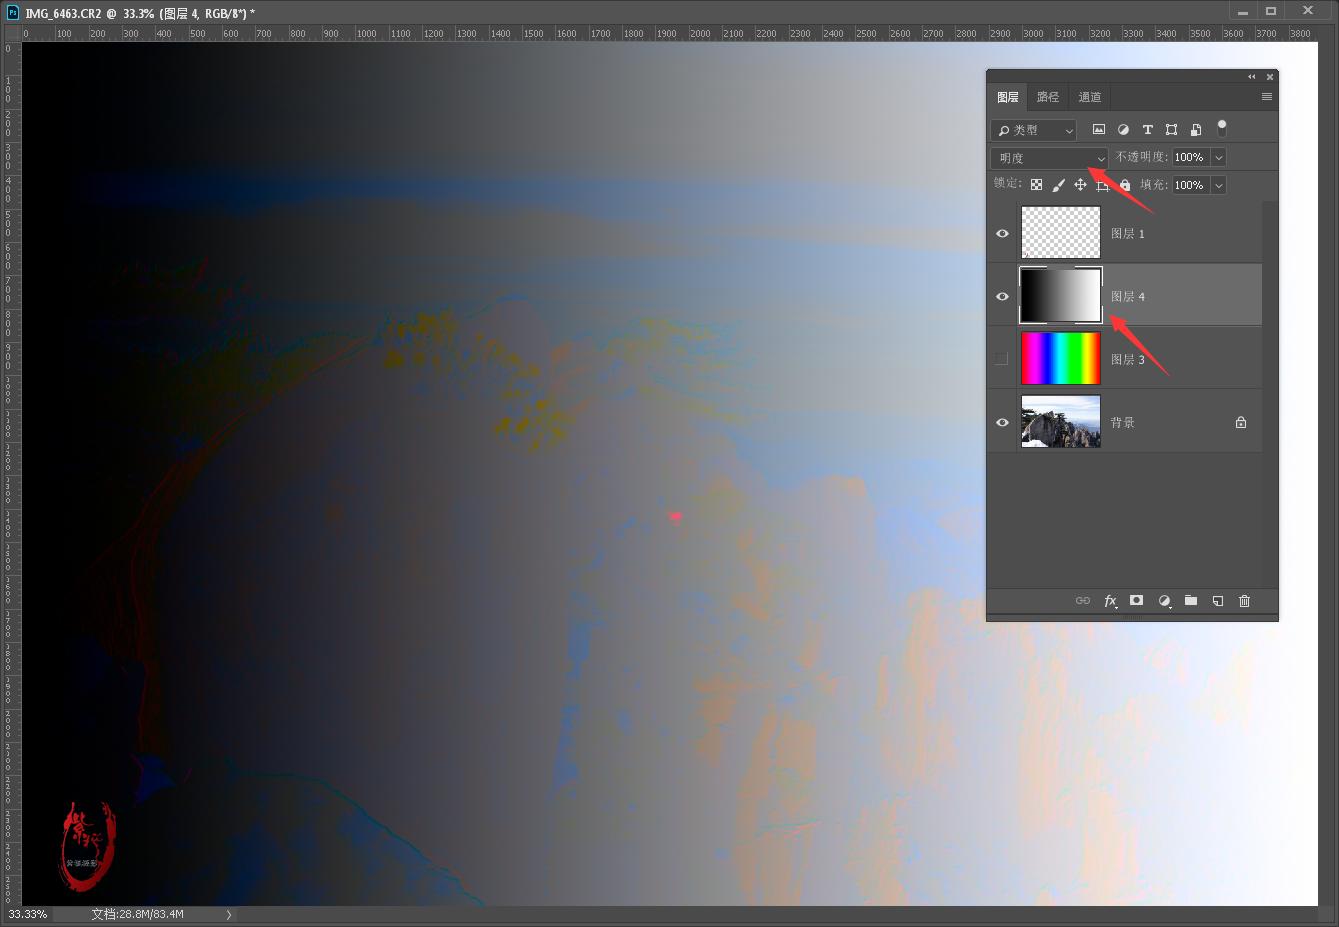The width and height of the screenshot is (1339, 927).
Task: Filter layers by type layers (T icon)
Action: [x=1147, y=130]
